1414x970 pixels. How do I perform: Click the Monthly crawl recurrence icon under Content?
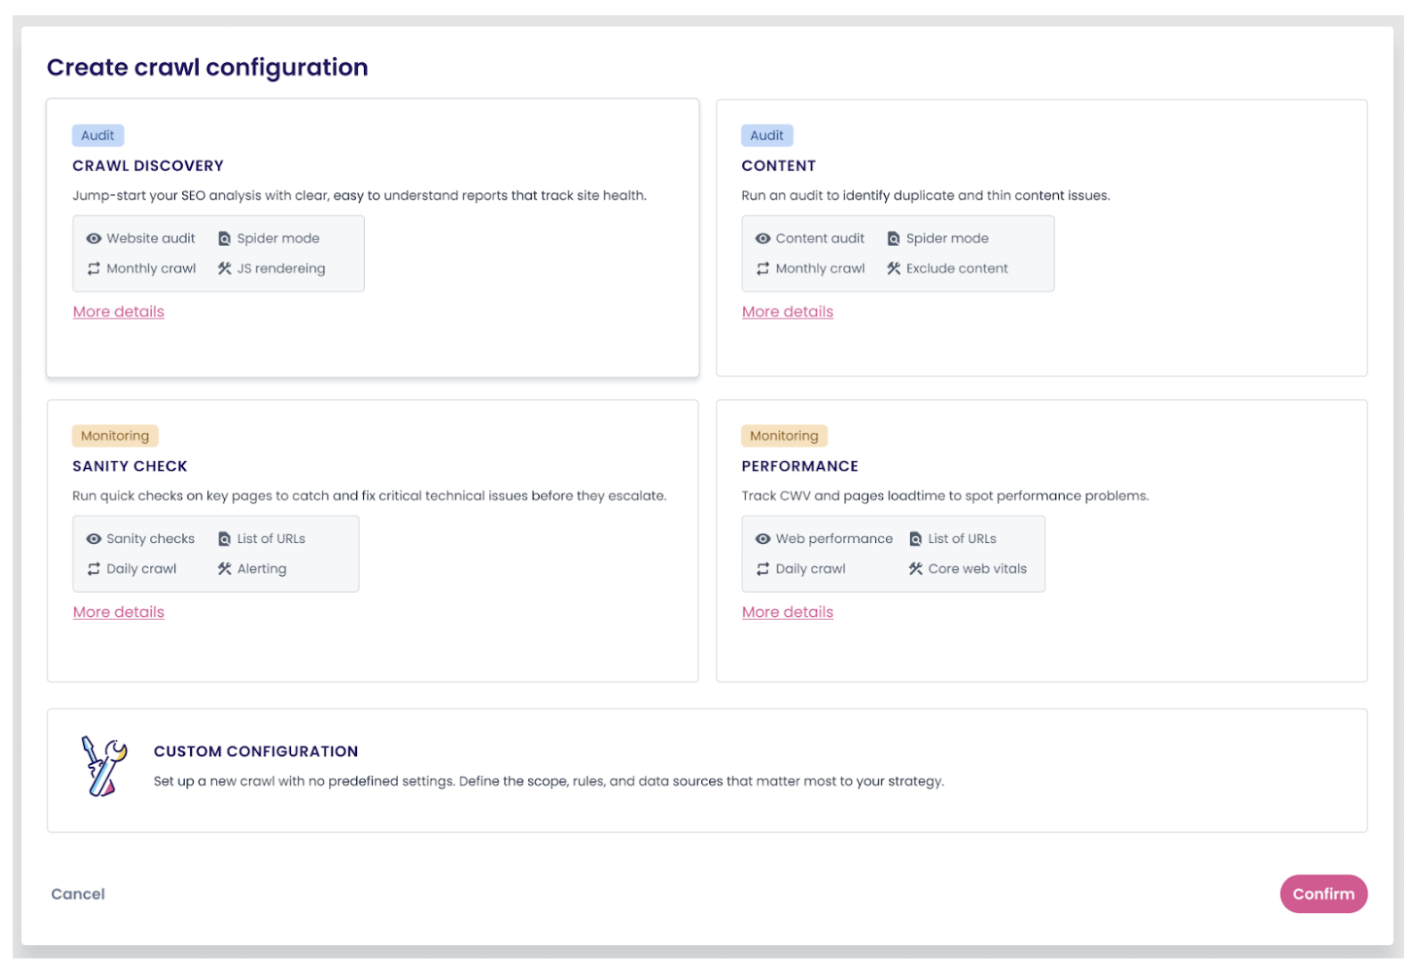762,268
